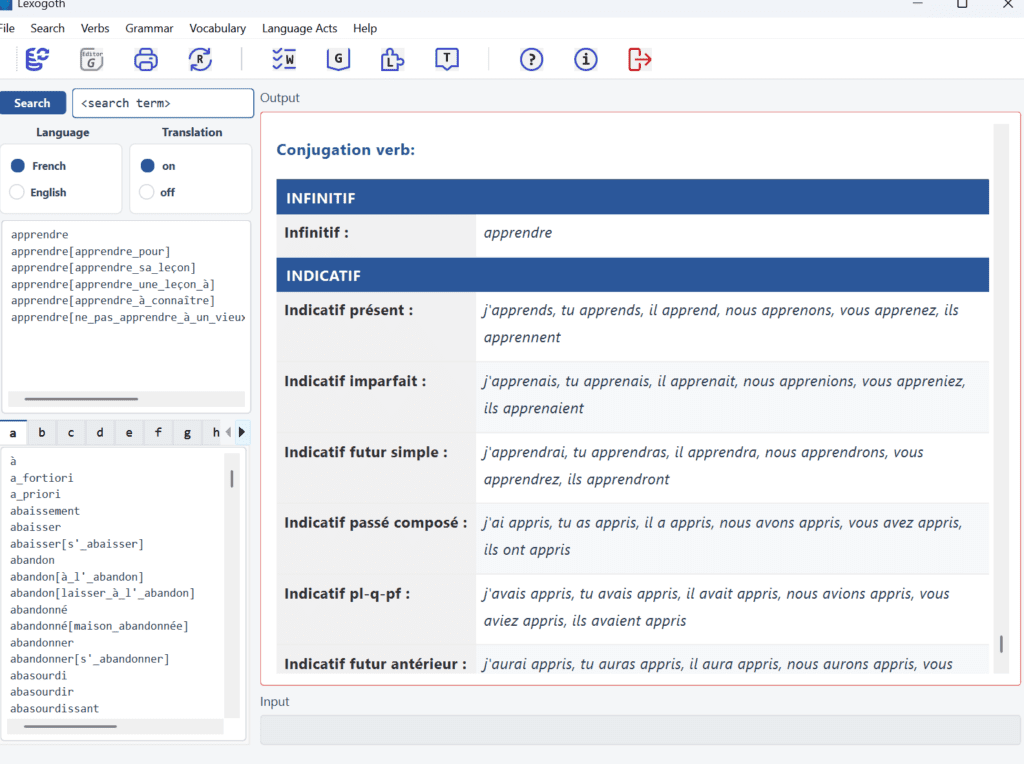The width and height of the screenshot is (1024, 764).
Task: Select 'abandonné[maison_abandonnée]' in word list
Action: coord(99,626)
